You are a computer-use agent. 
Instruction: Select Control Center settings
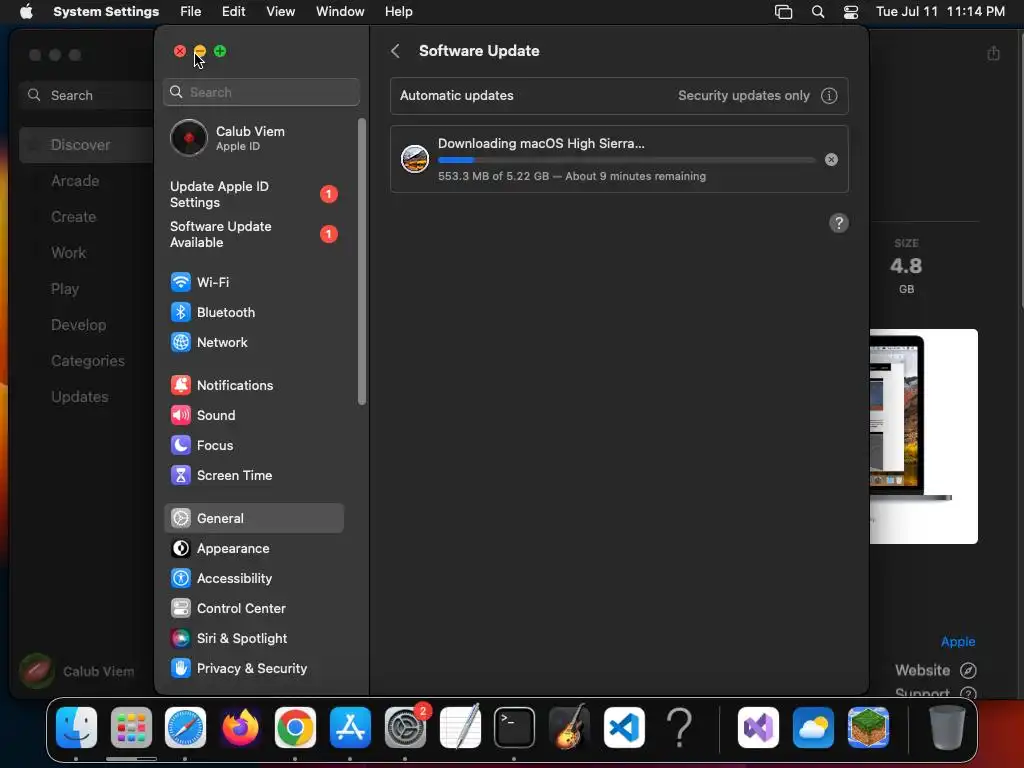coord(253,609)
